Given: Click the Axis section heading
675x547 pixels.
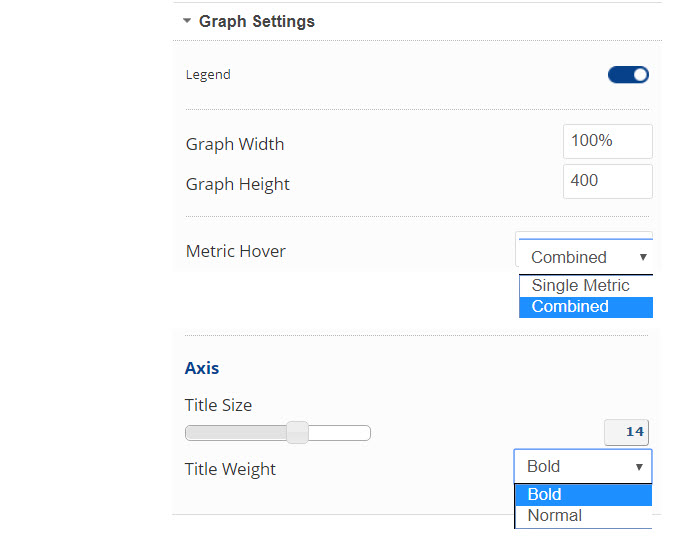Looking at the screenshot, I should [x=202, y=368].
